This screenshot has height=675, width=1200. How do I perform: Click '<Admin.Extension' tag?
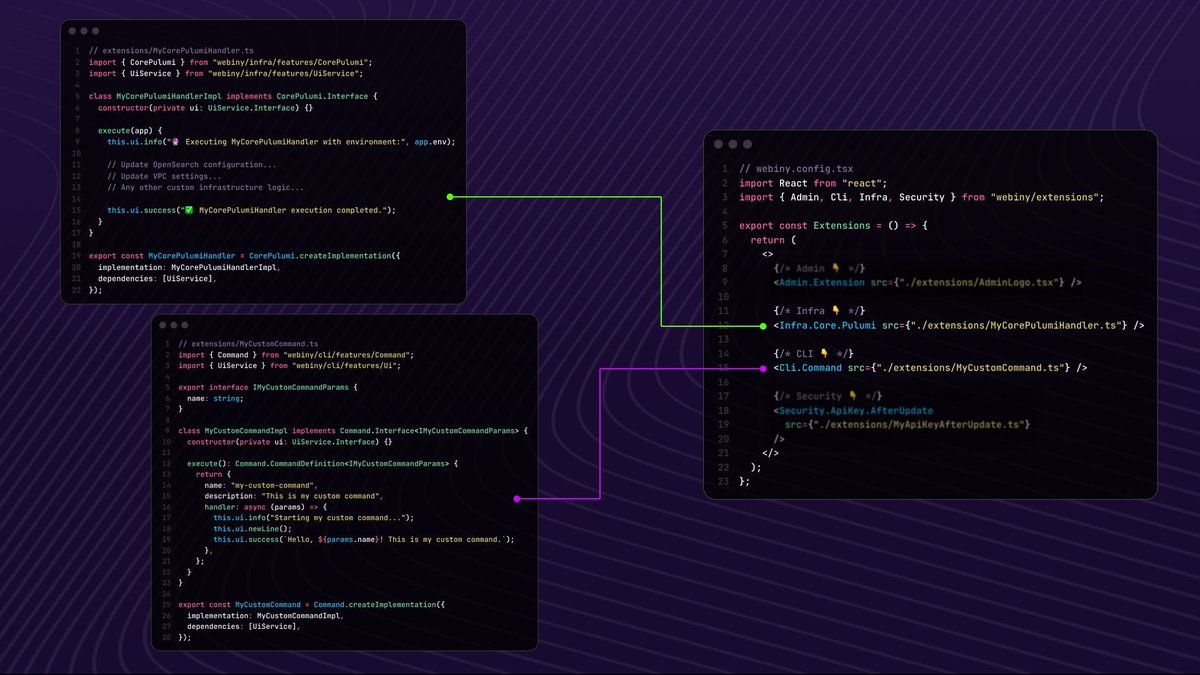tap(820, 283)
